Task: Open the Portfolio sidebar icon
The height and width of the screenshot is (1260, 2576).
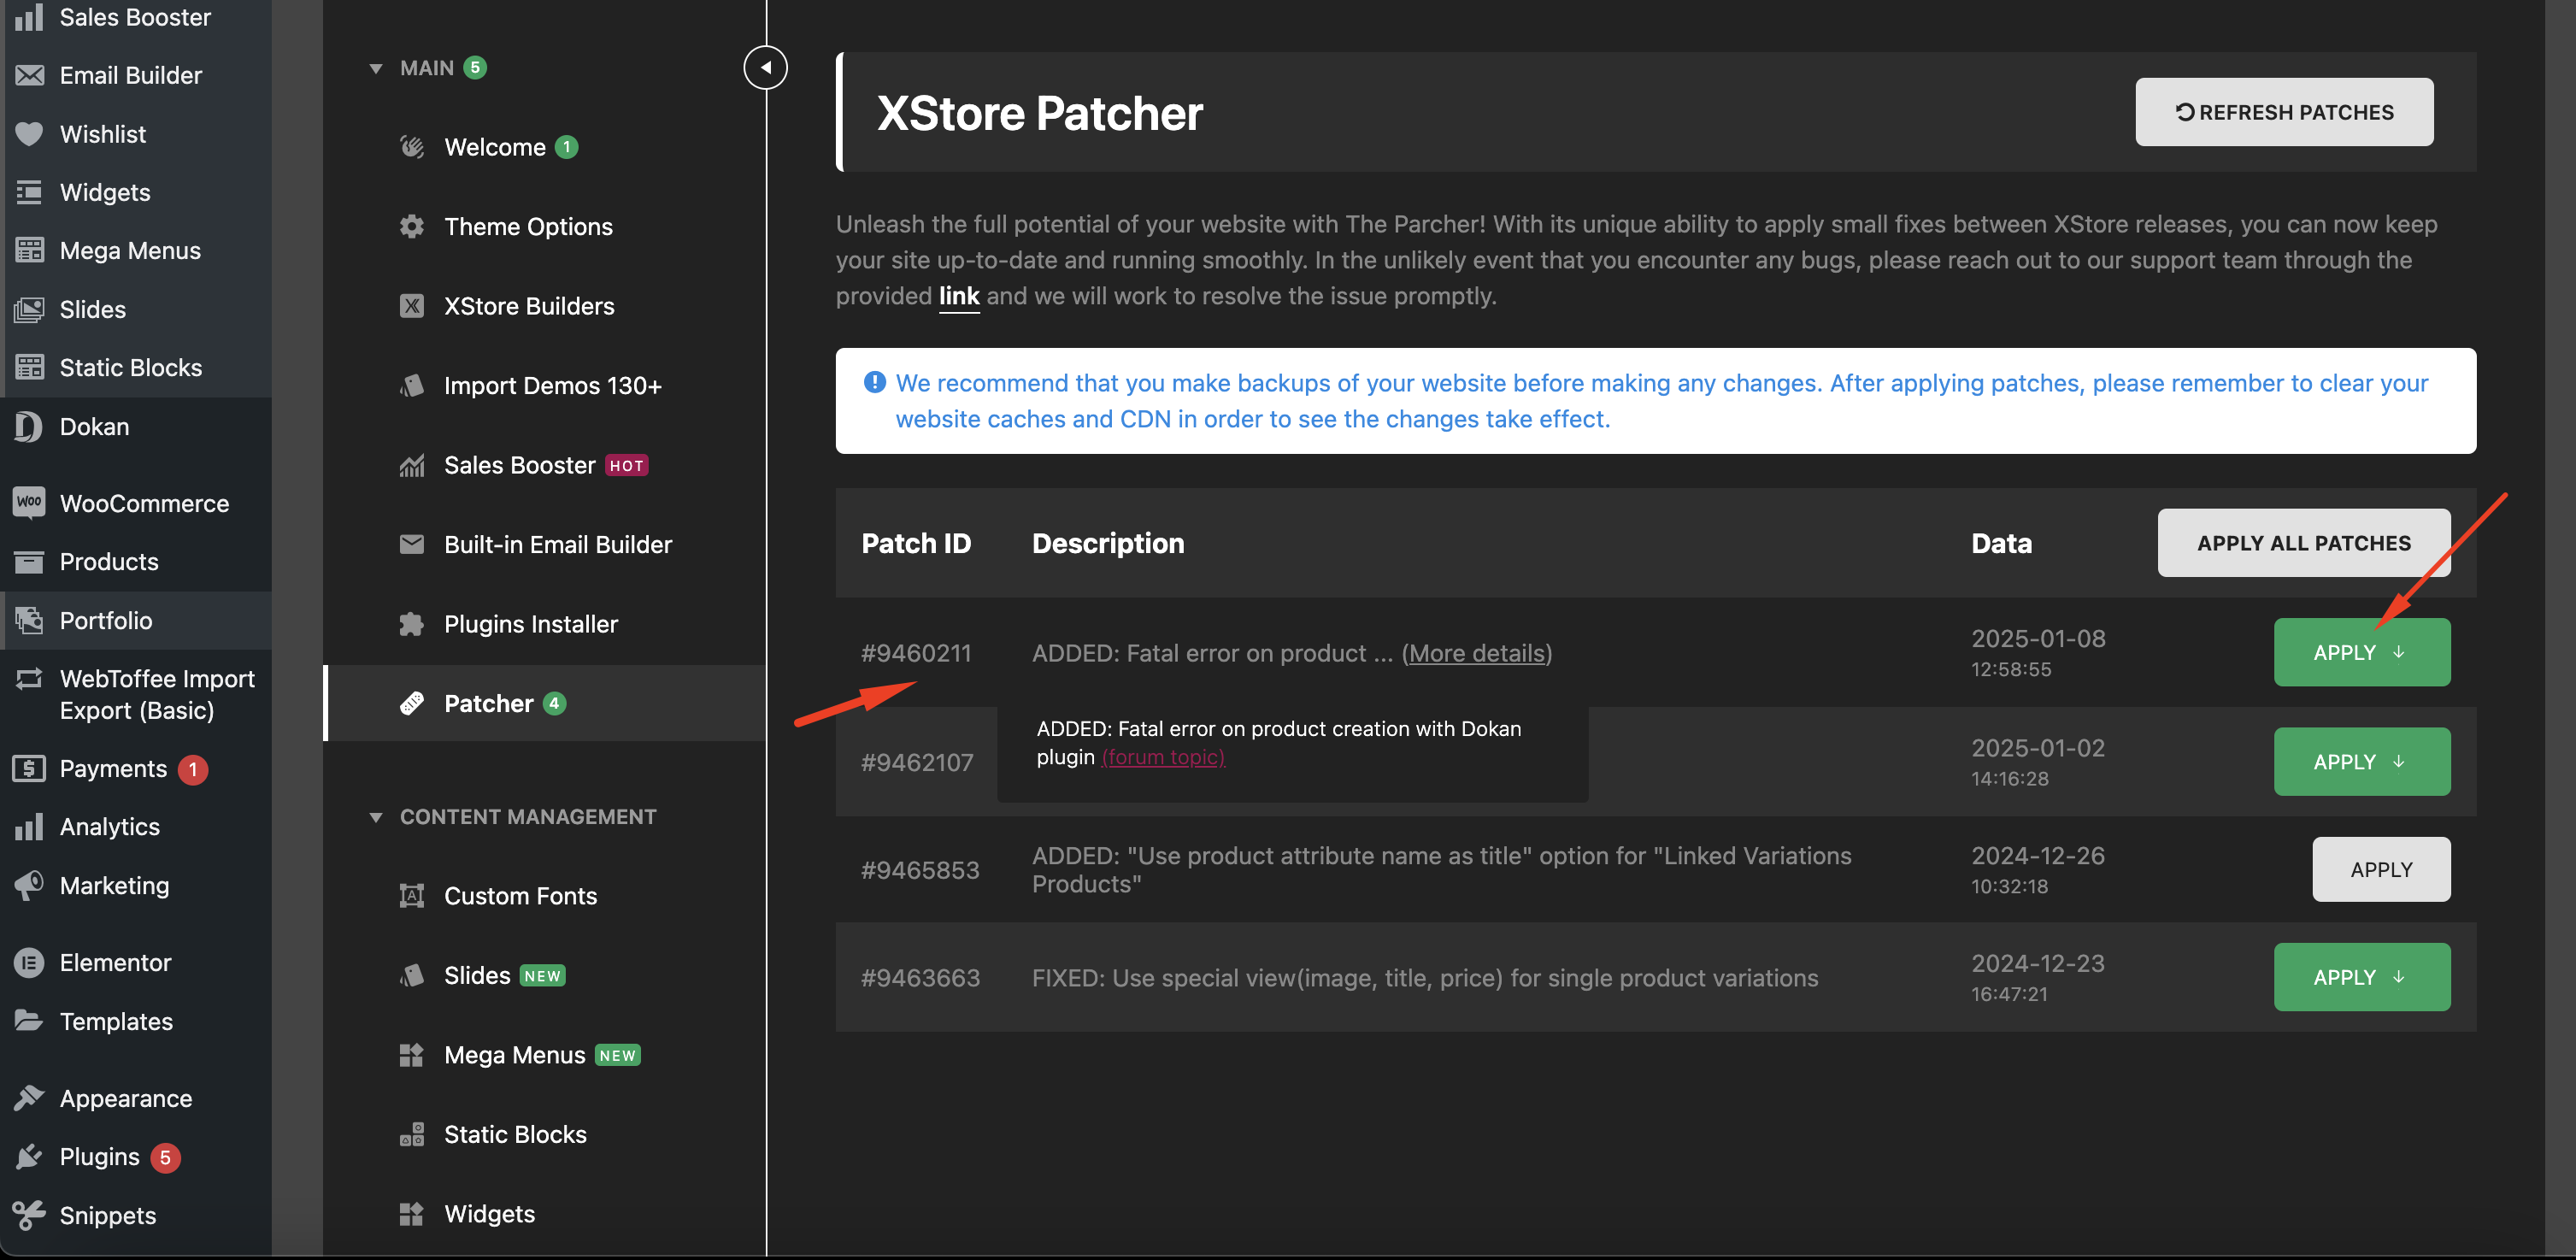Action: click(29, 620)
